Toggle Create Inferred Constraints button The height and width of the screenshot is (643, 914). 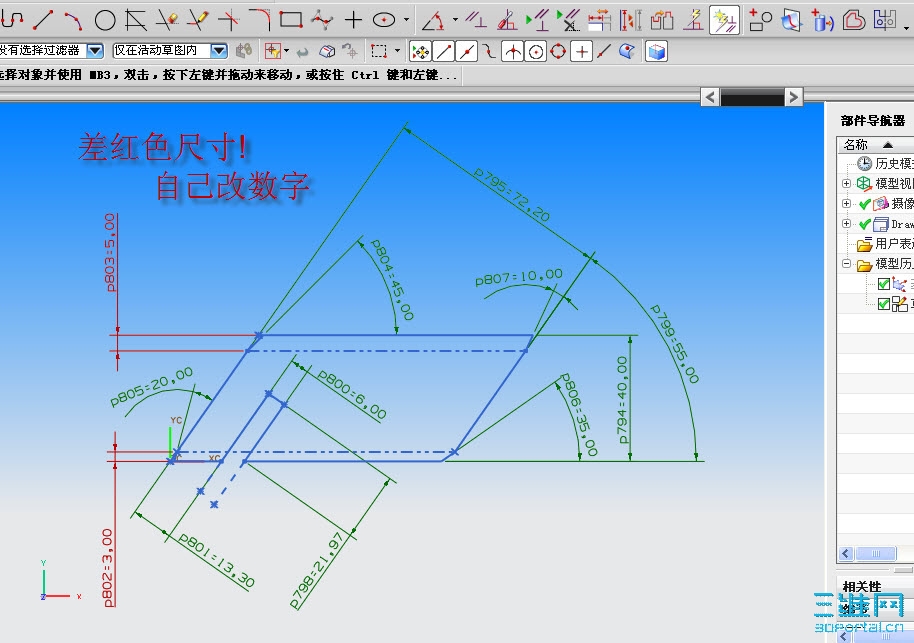point(725,20)
